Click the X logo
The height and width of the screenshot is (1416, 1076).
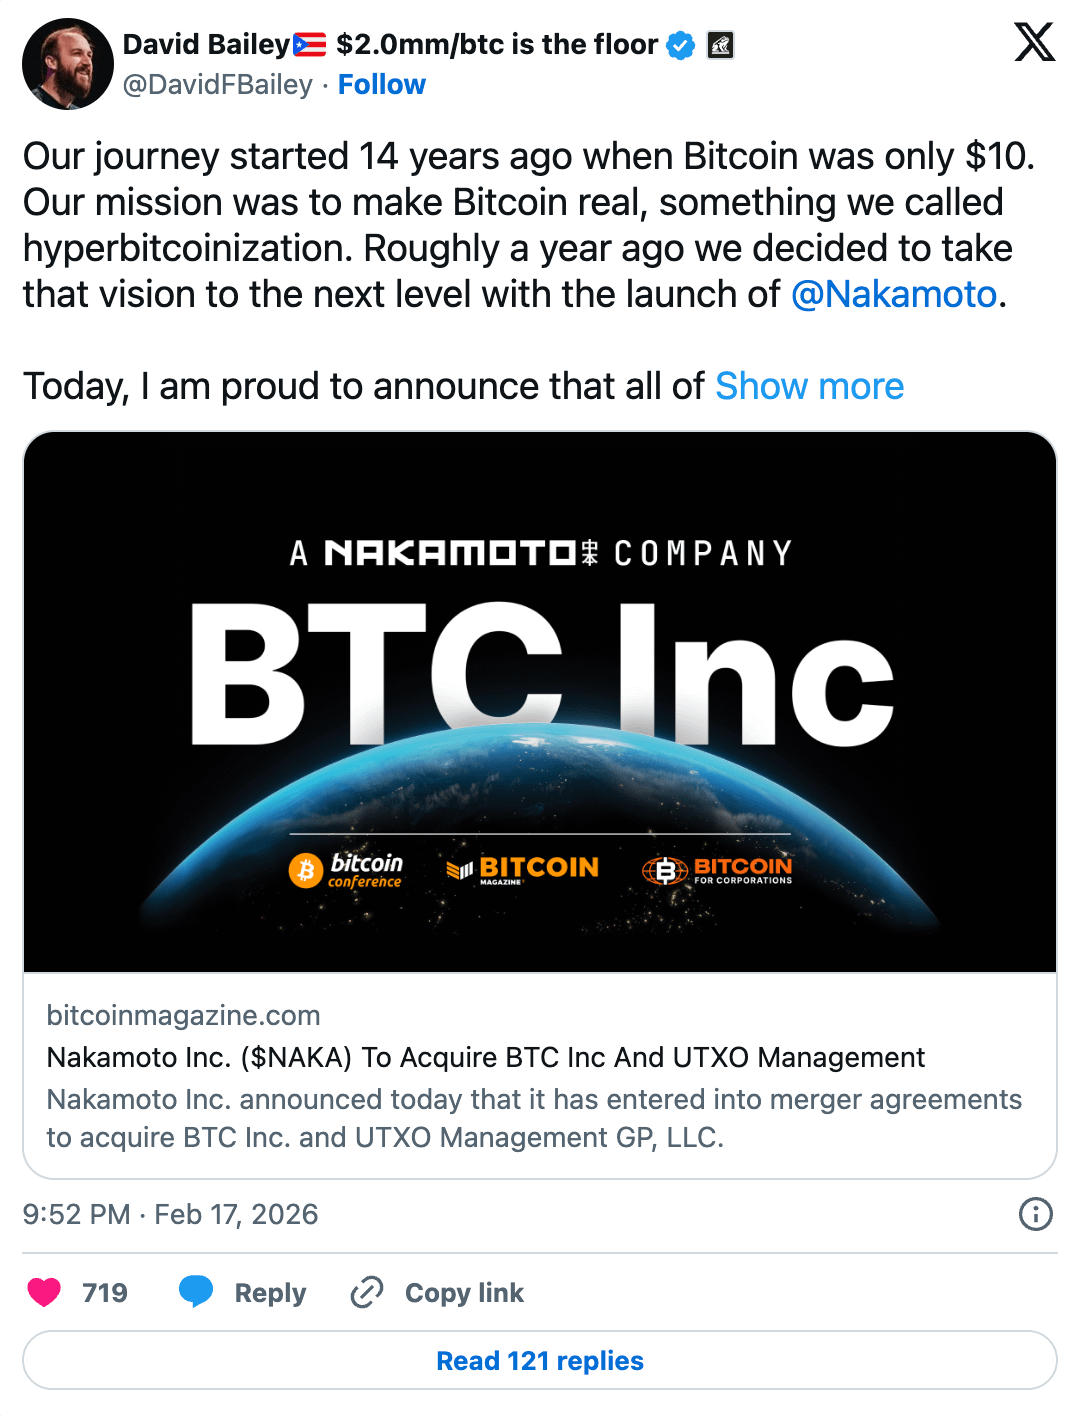(1034, 42)
